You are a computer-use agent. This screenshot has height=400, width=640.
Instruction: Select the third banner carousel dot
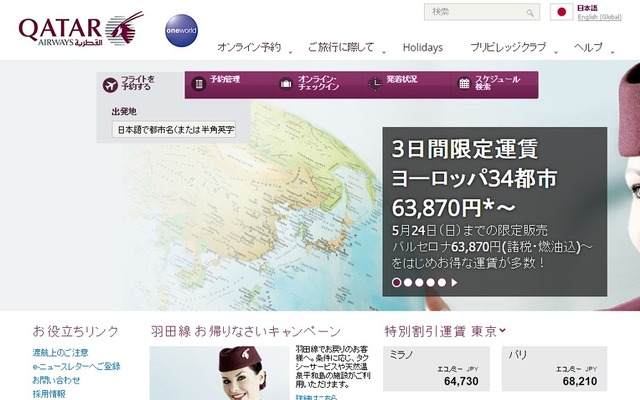click(419, 282)
